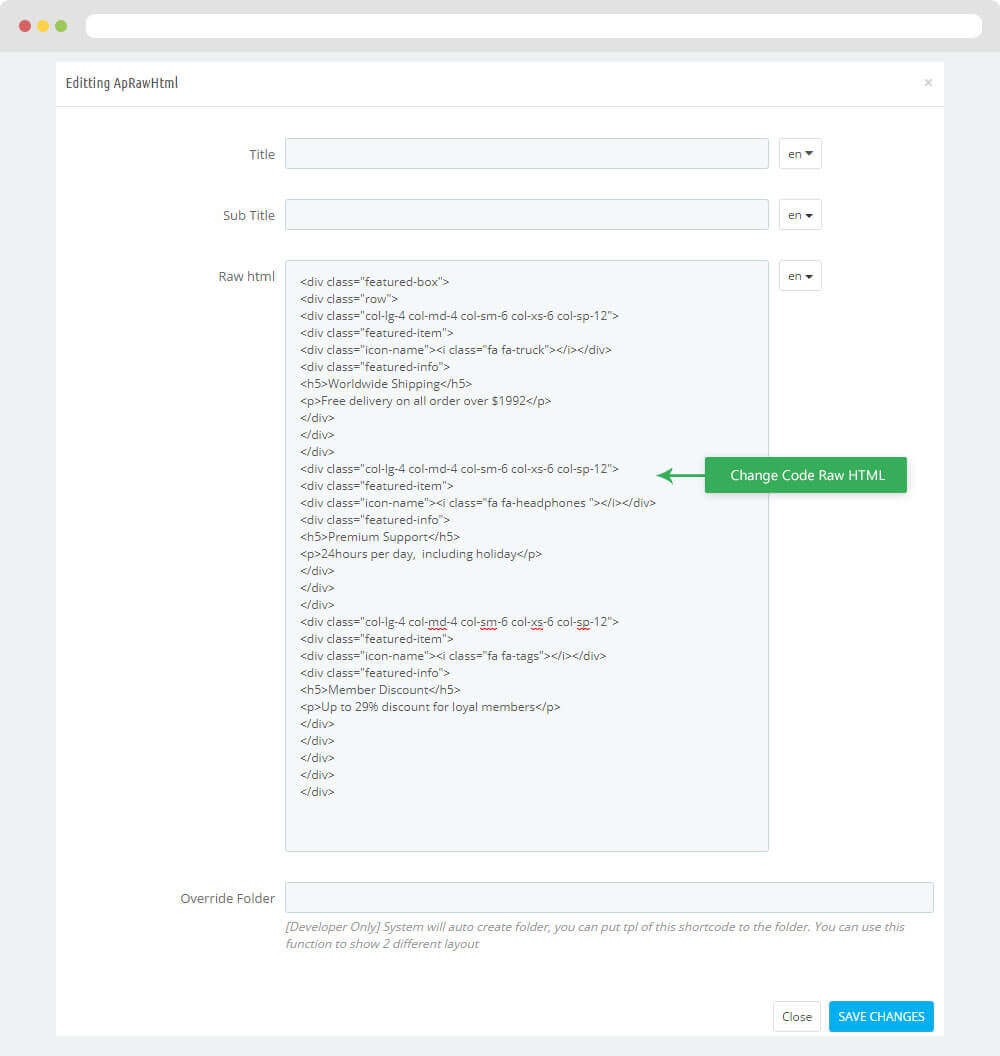Click the Override Folder input field
The width and height of the screenshot is (1000, 1056).
[609, 897]
